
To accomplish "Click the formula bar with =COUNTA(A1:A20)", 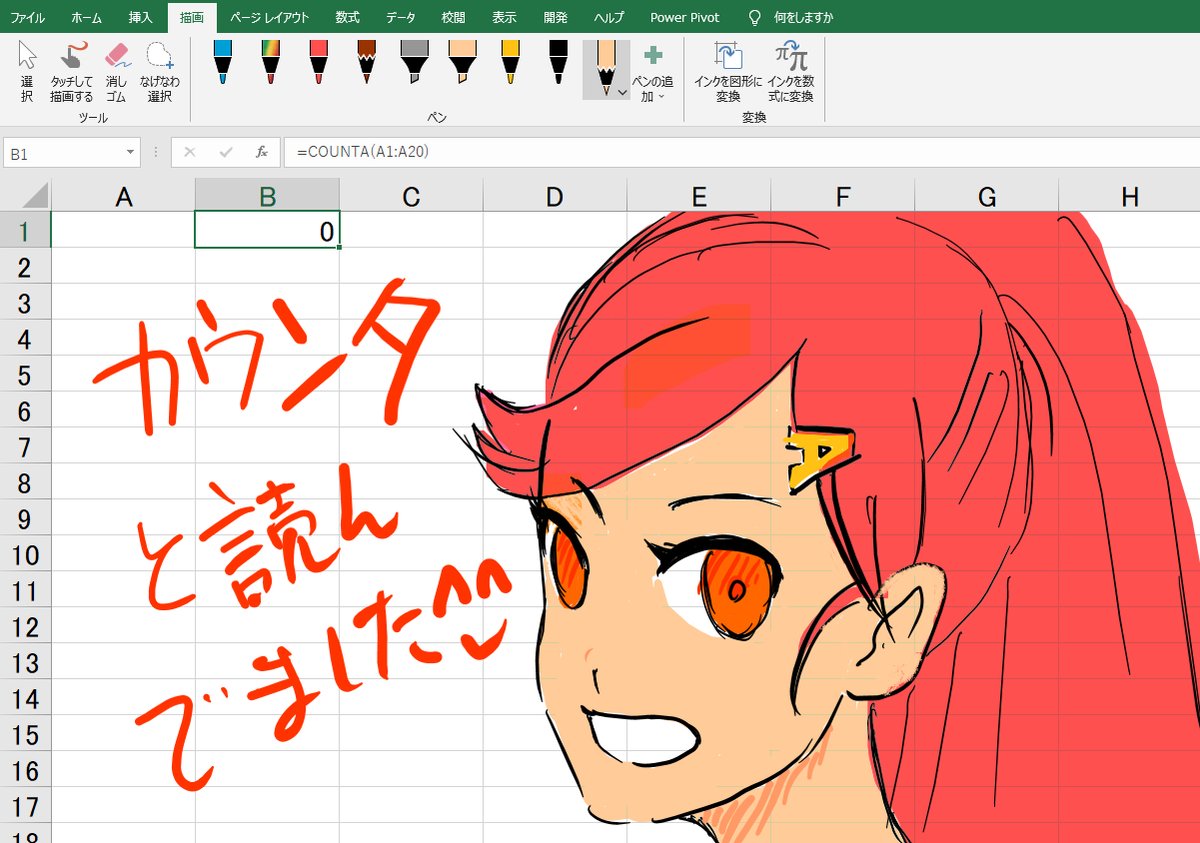I will pyautogui.click(x=742, y=153).
